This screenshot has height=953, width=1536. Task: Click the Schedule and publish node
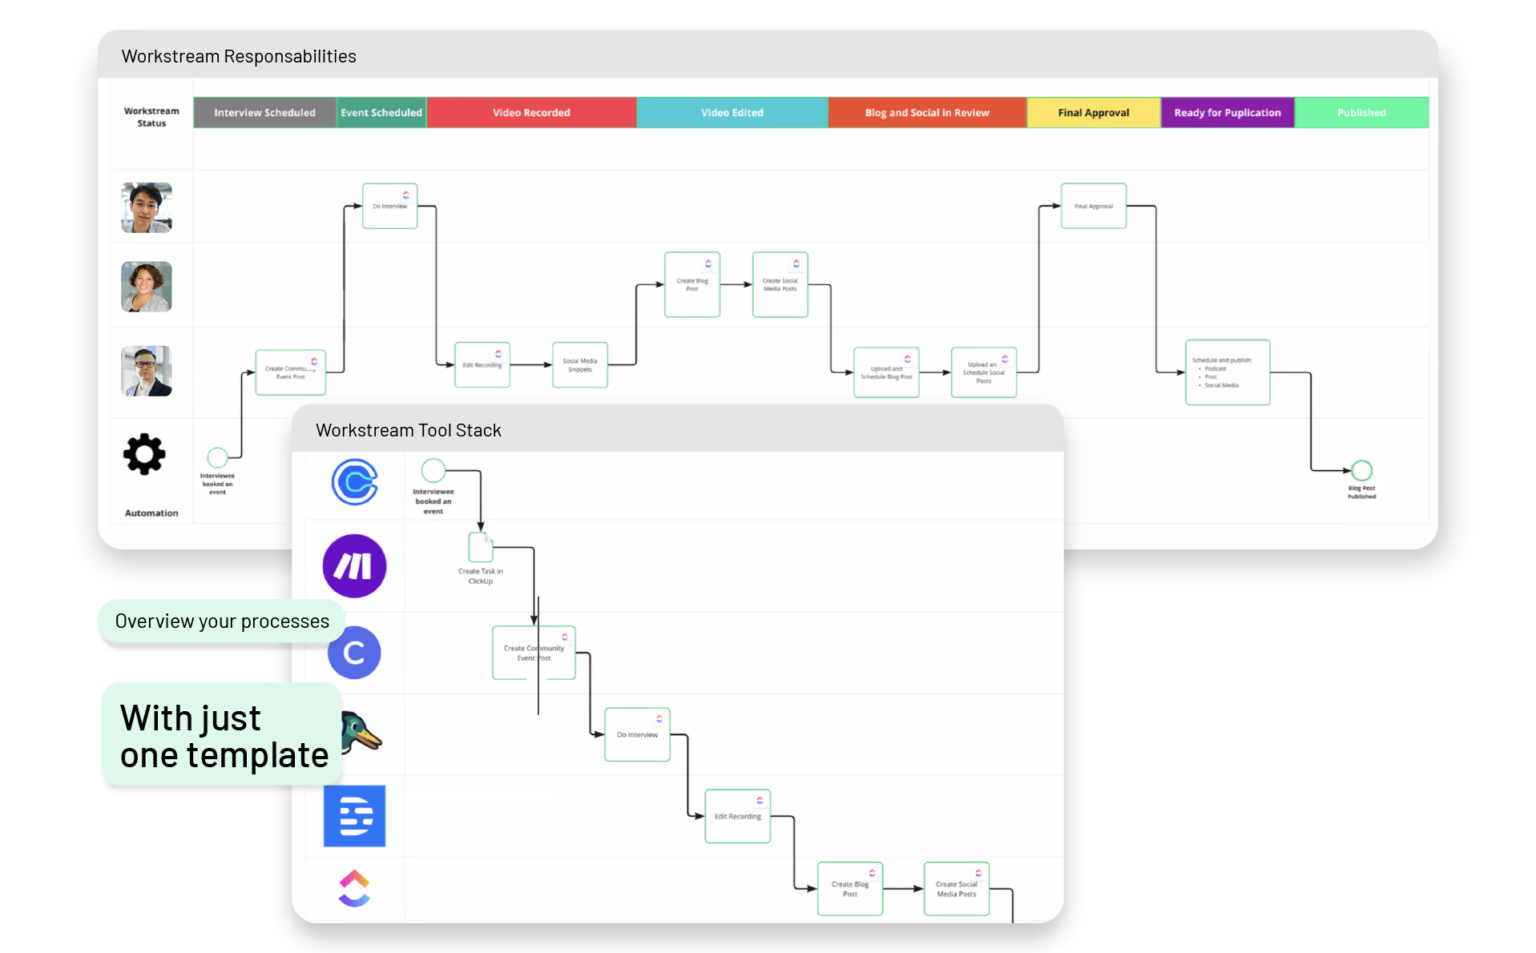click(x=1228, y=372)
